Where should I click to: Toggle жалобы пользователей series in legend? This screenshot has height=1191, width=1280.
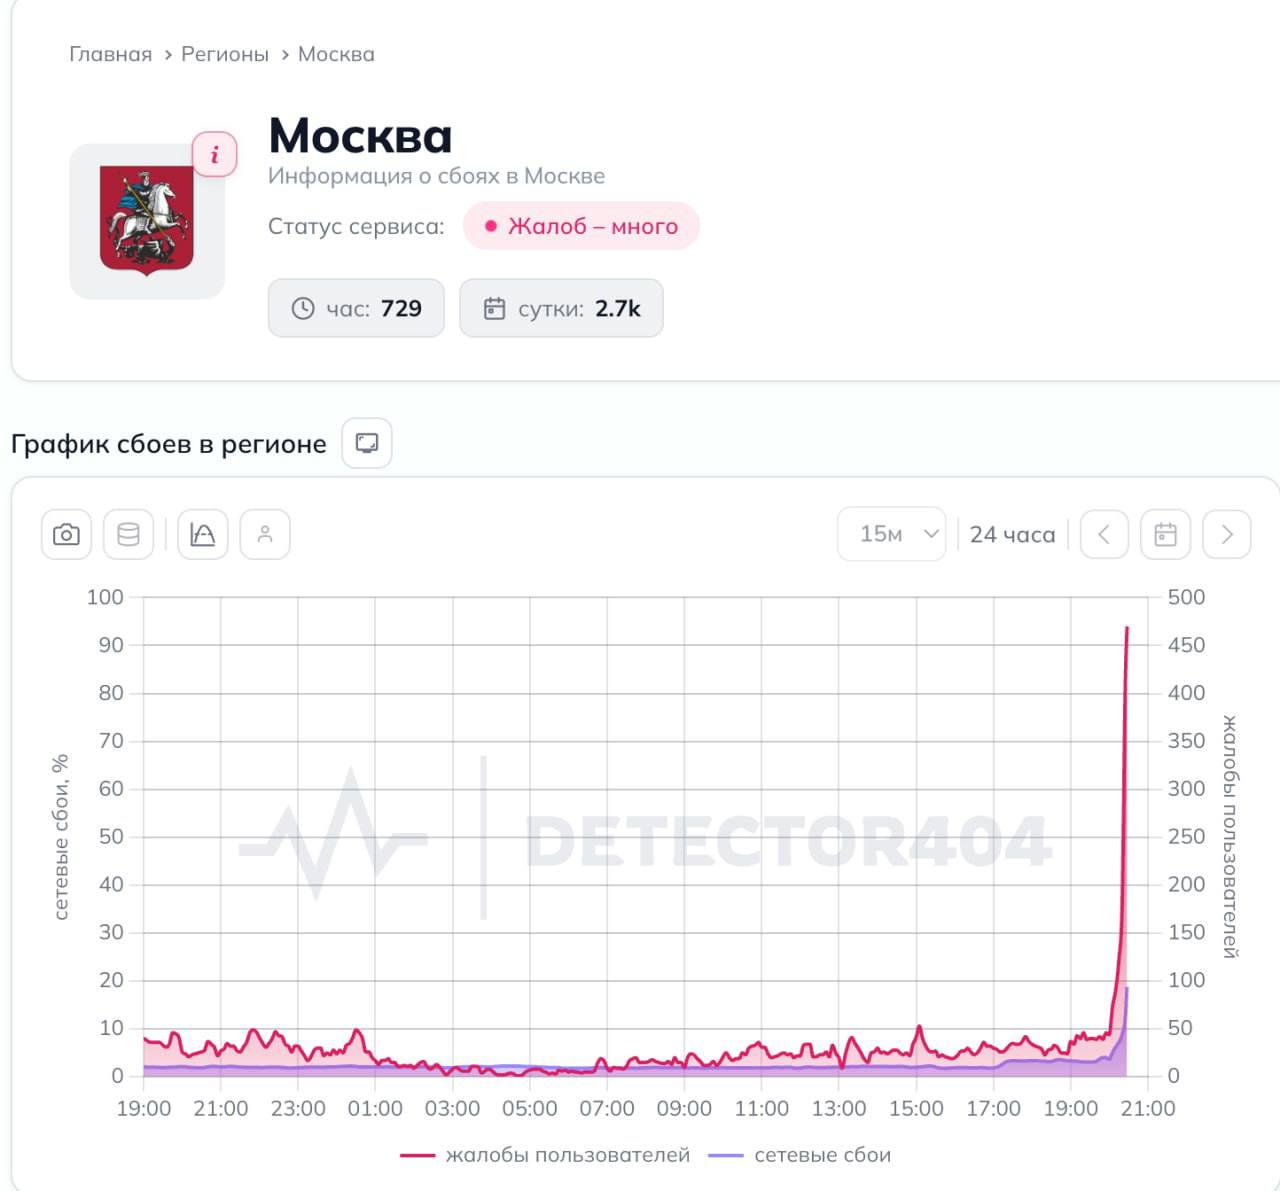point(545,1155)
